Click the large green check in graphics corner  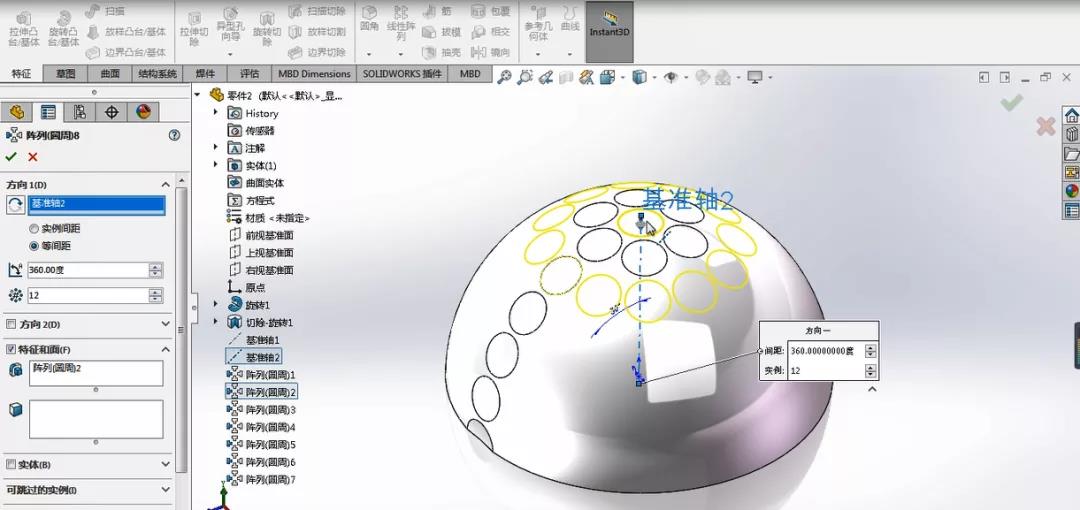pos(1011,103)
